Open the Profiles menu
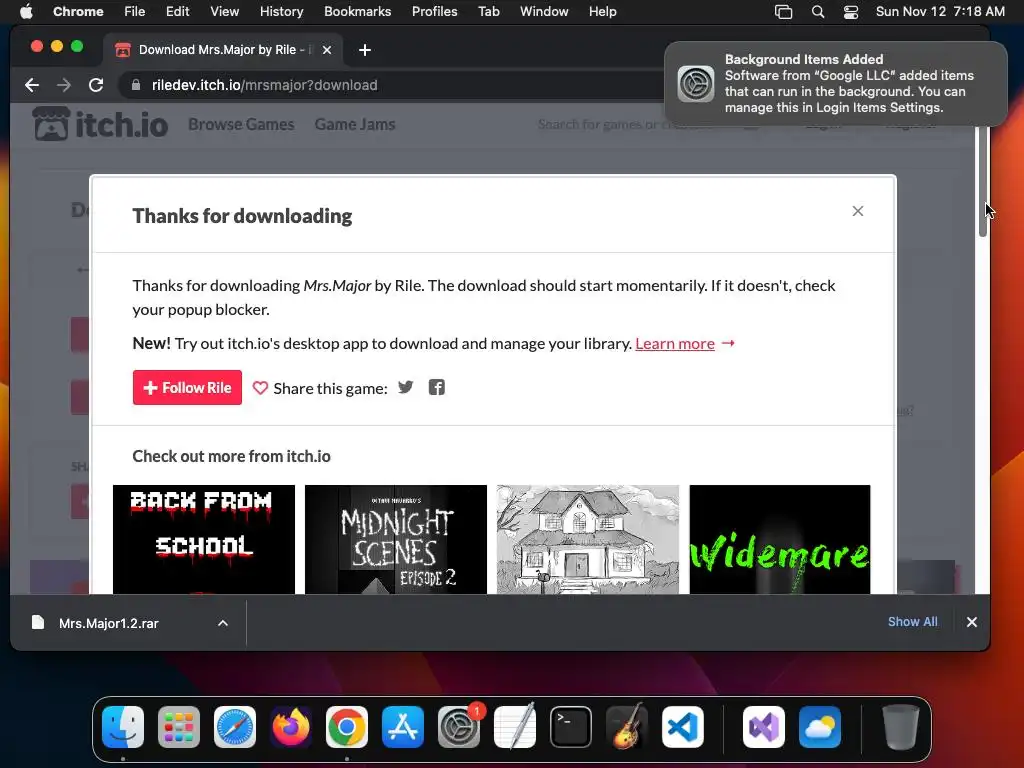 [434, 11]
